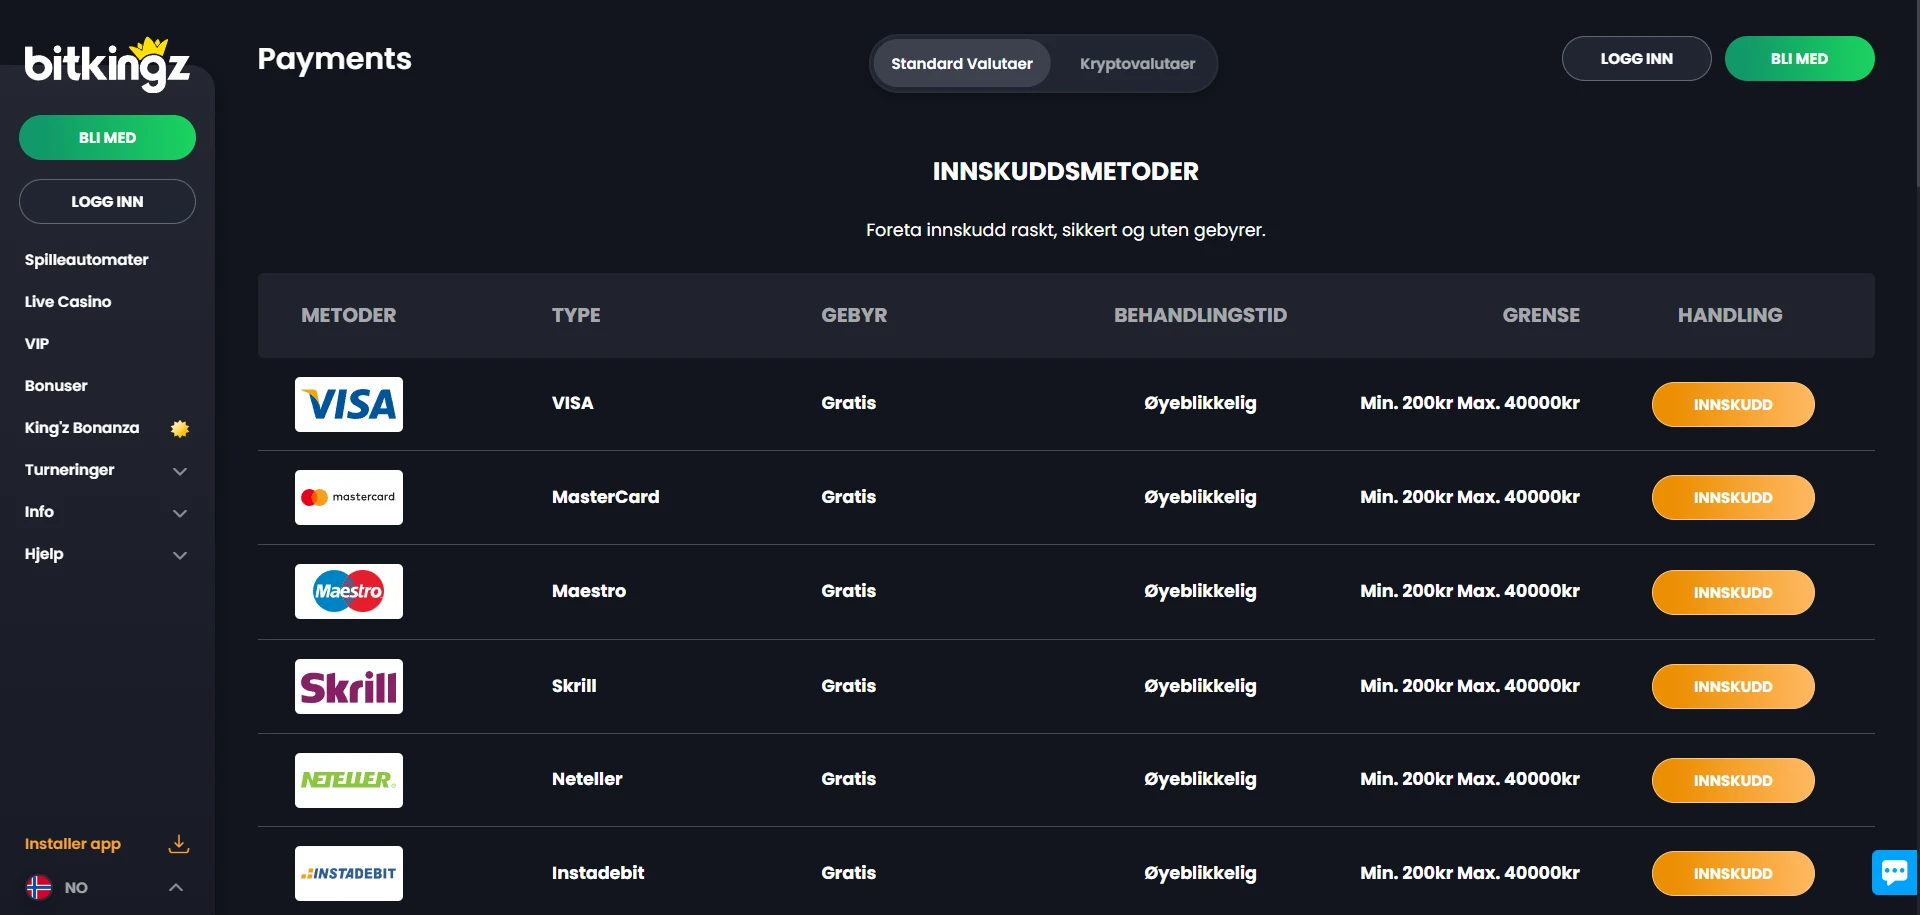The image size is (1920, 915).
Task: Switch to Kryptovalutaer tab
Action: 1137,63
